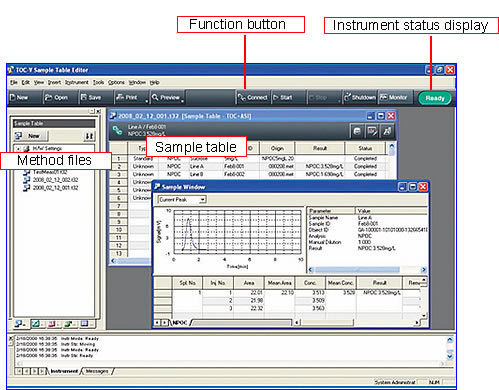
Task: Click the Origin column header
Action: (x=277, y=148)
